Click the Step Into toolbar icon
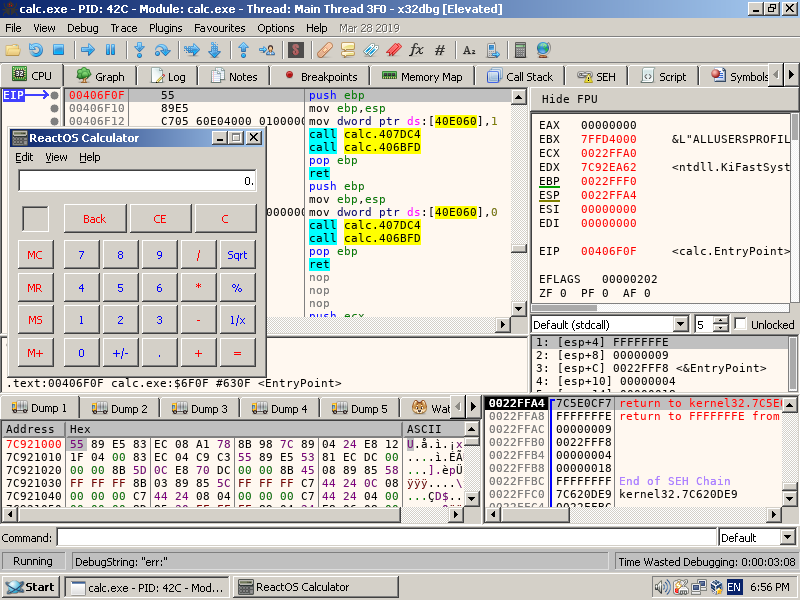 [x=139, y=50]
